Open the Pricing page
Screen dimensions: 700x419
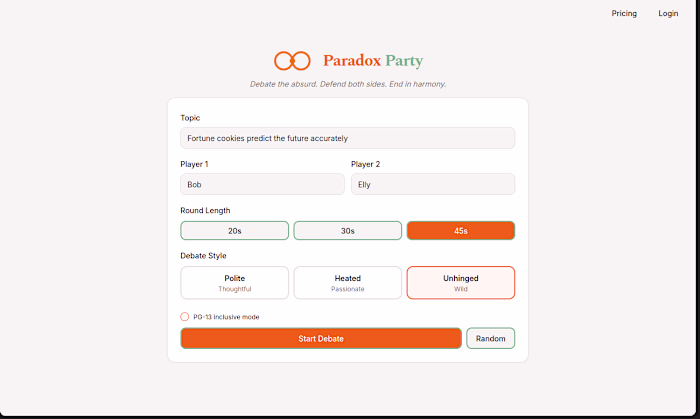click(x=624, y=14)
